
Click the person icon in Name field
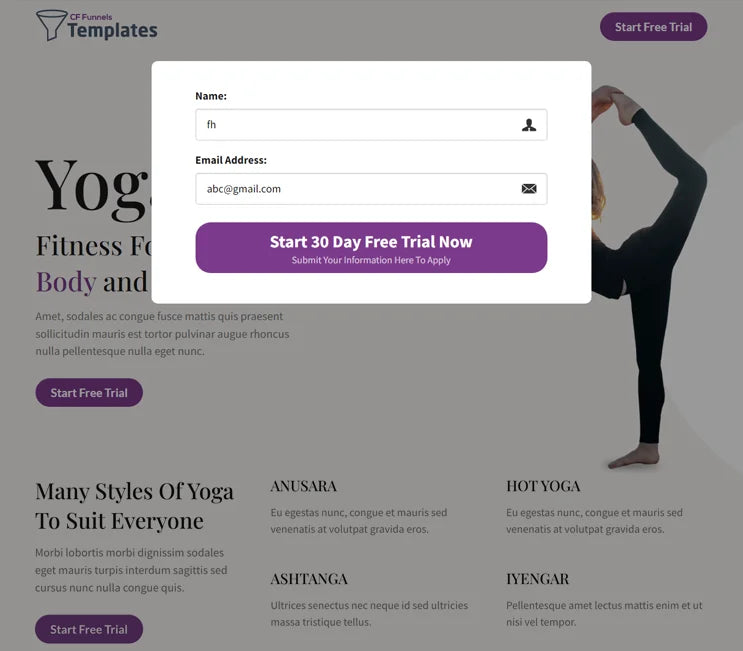pyautogui.click(x=529, y=125)
